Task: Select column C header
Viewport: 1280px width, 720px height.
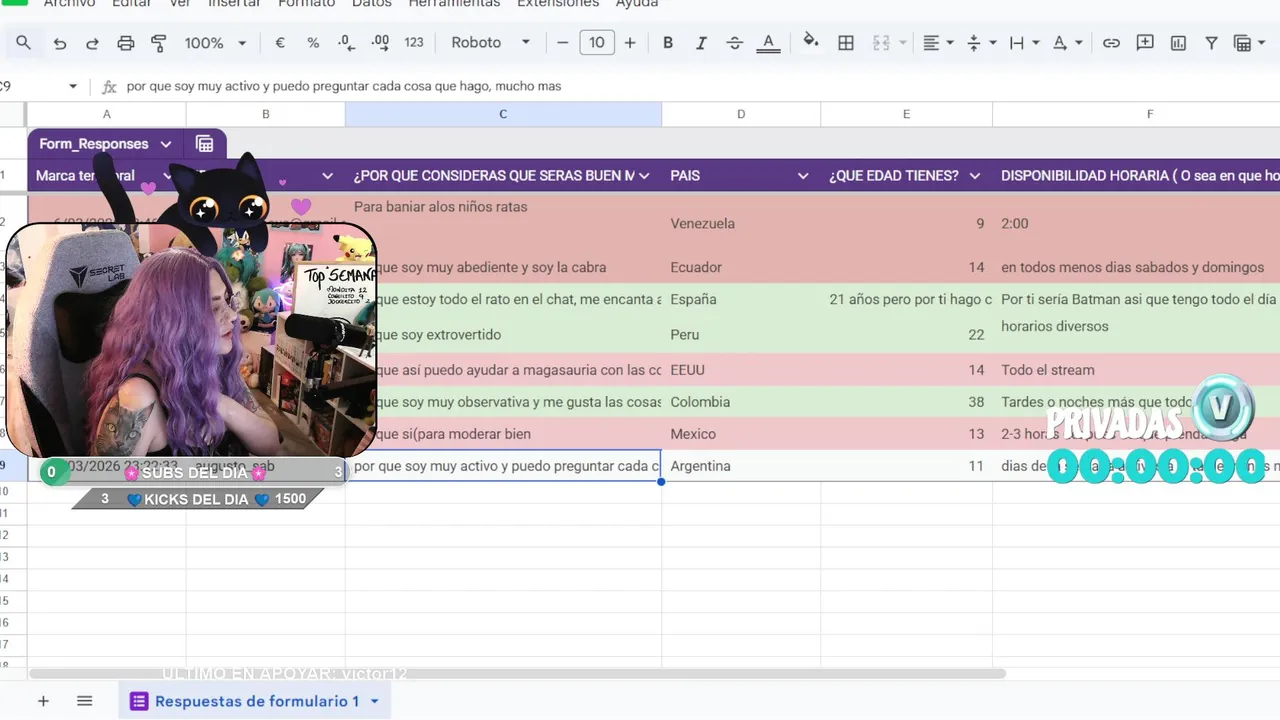Action: 503,114
